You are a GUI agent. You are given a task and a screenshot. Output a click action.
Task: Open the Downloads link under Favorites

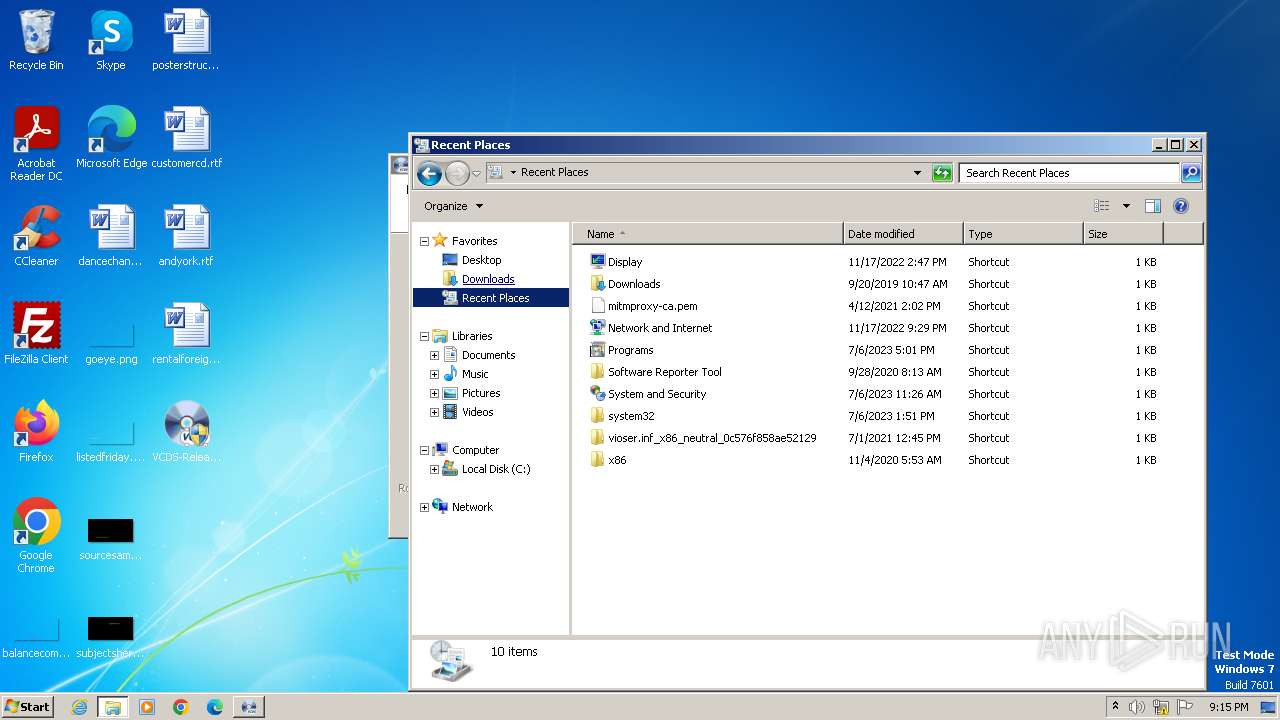[x=488, y=279]
